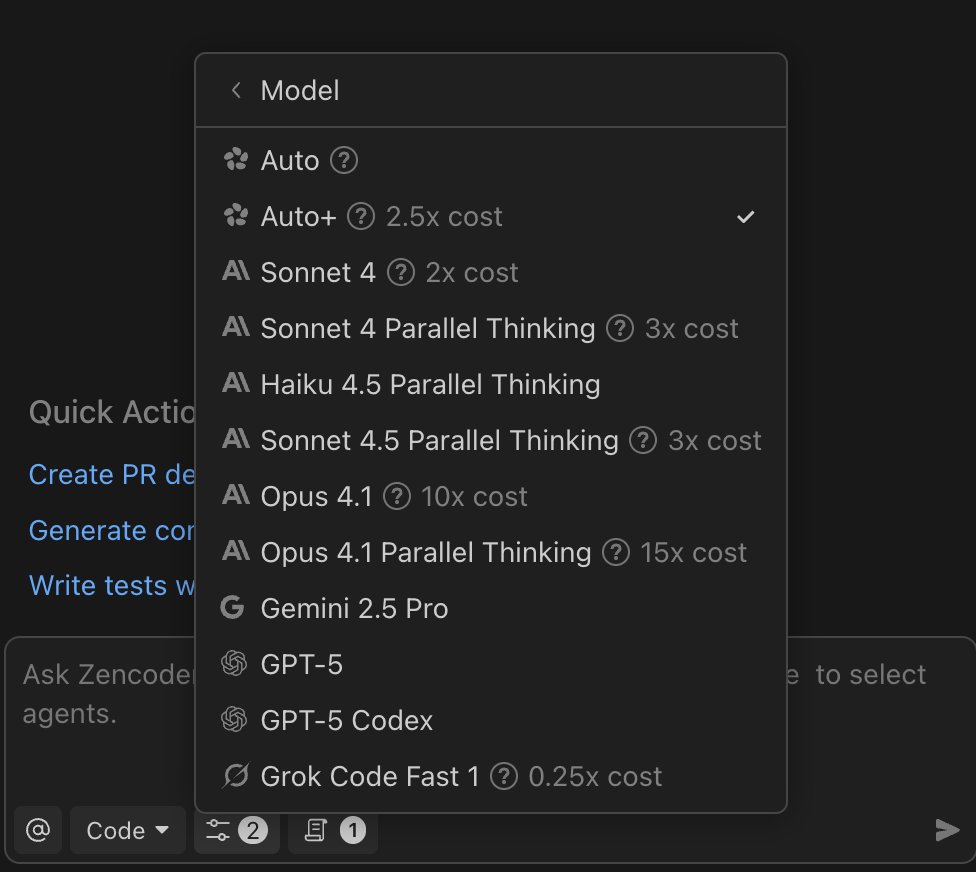The height and width of the screenshot is (872, 976).
Task: Open the @ mention picker
Action: tap(38, 829)
